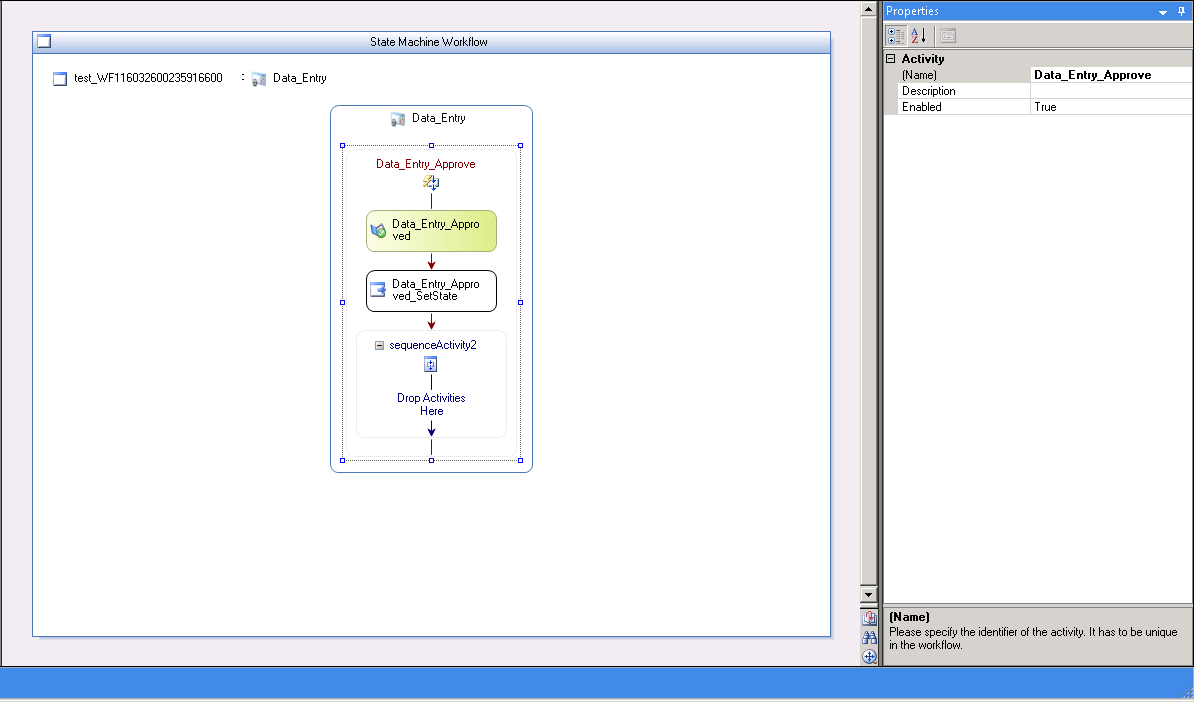Viewport: 1194px width, 702px height.
Task: Collapse sequenceActivity2 with the minus box
Action: pyautogui.click(x=379, y=345)
